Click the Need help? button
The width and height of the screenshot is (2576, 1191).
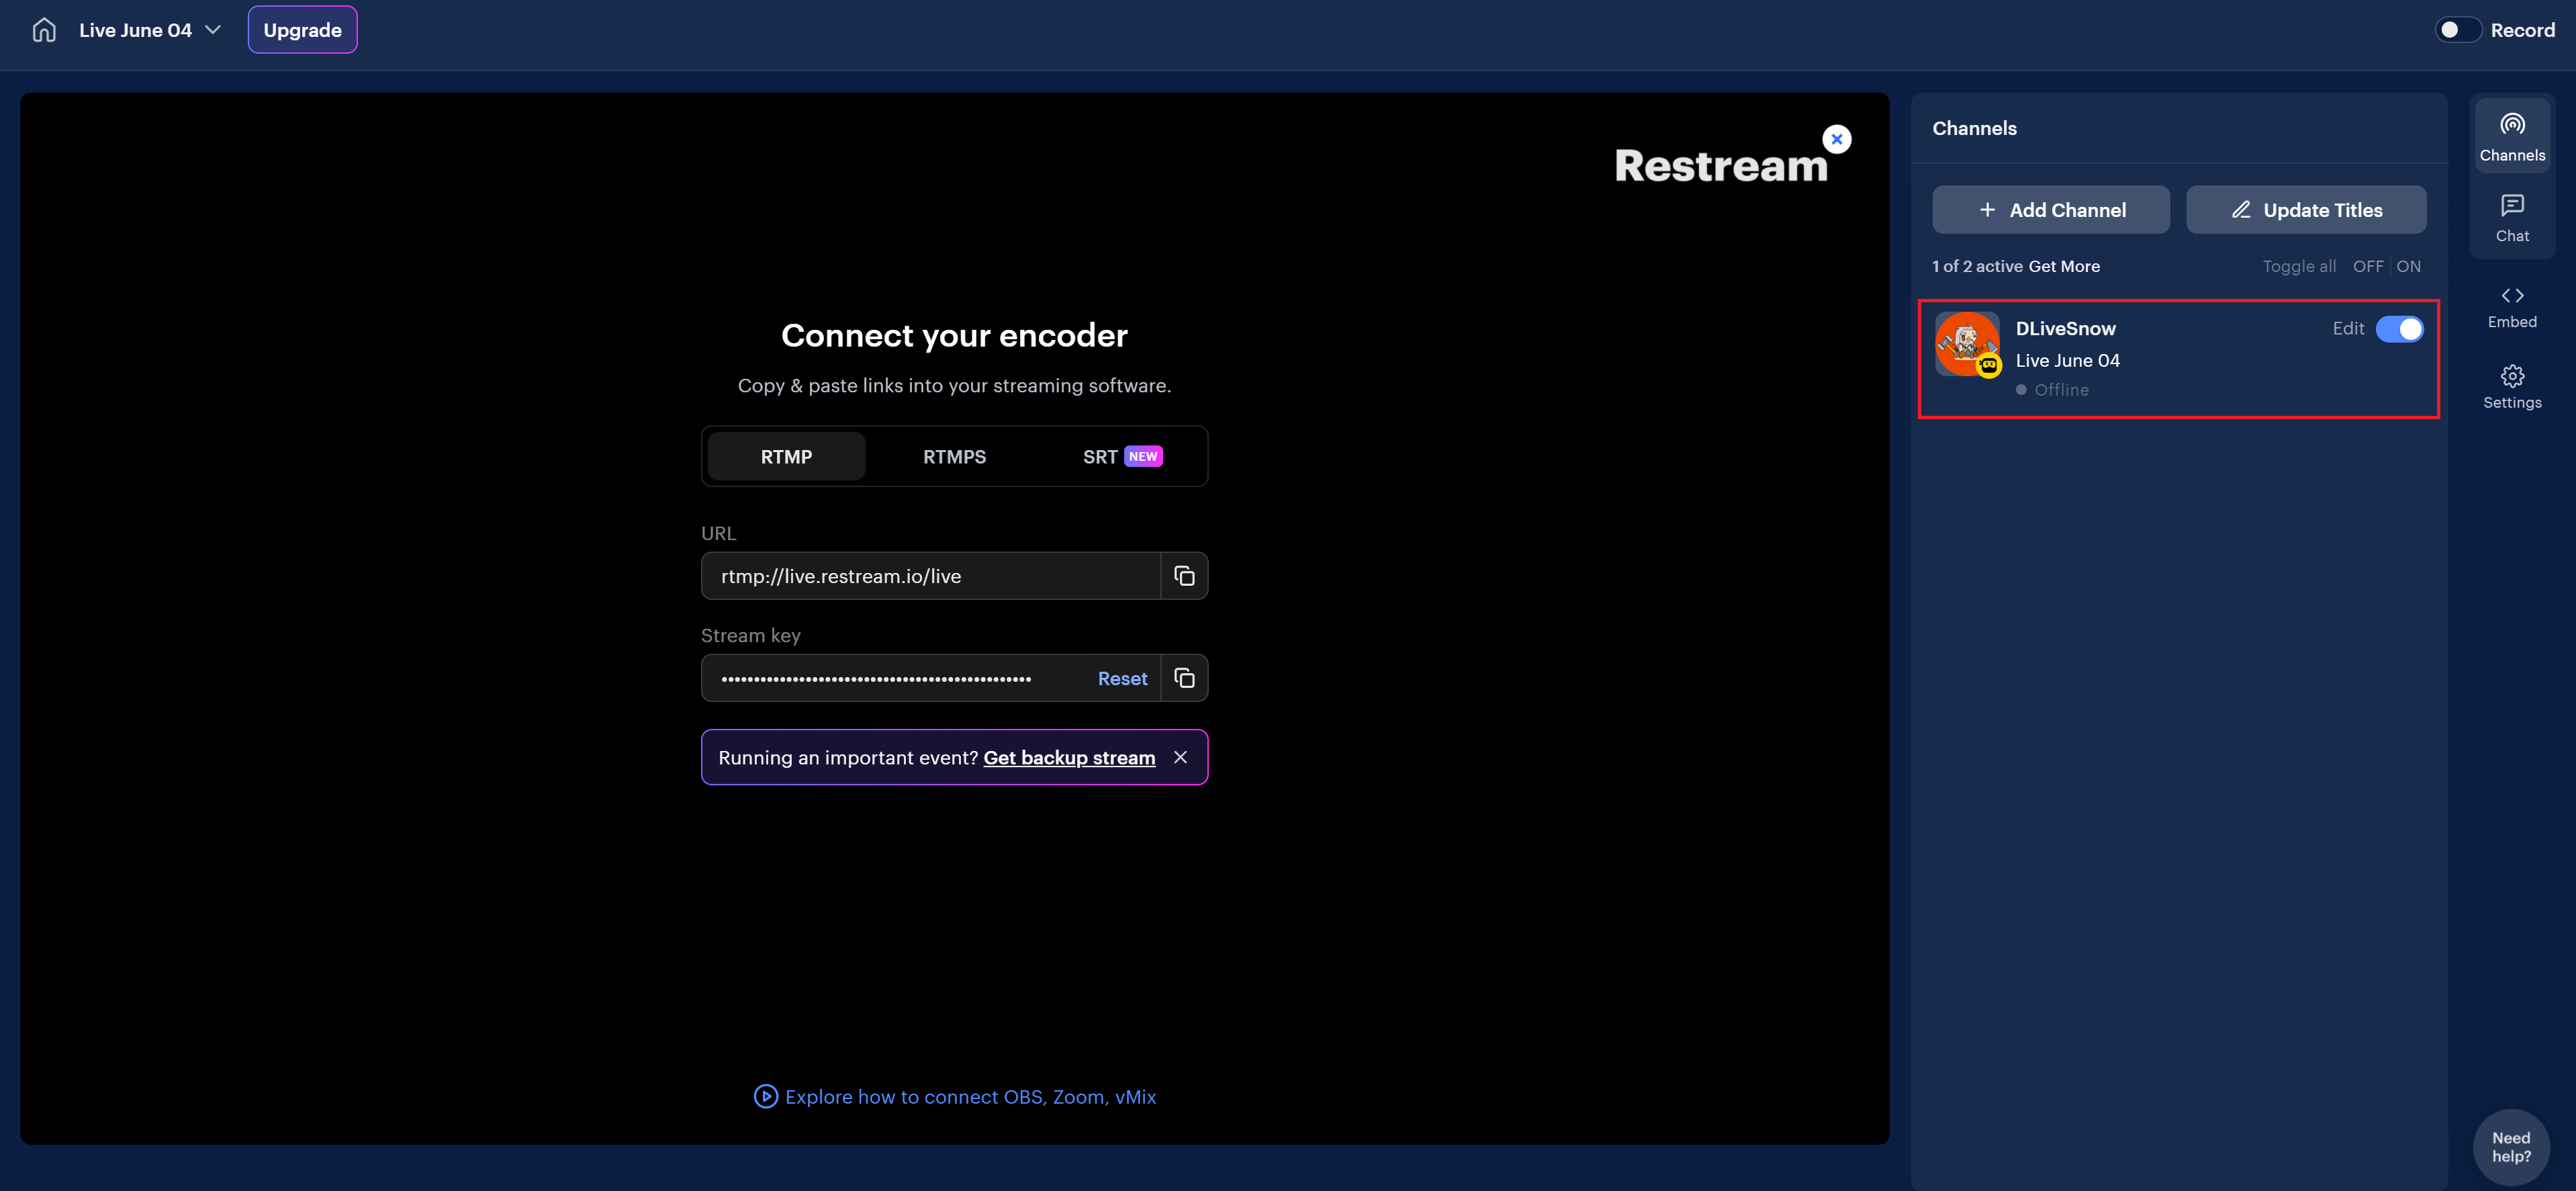pyautogui.click(x=2510, y=1146)
